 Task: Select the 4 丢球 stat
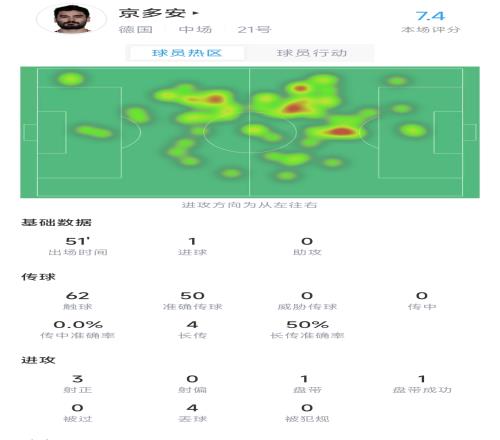pyautogui.click(x=192, y=413)
